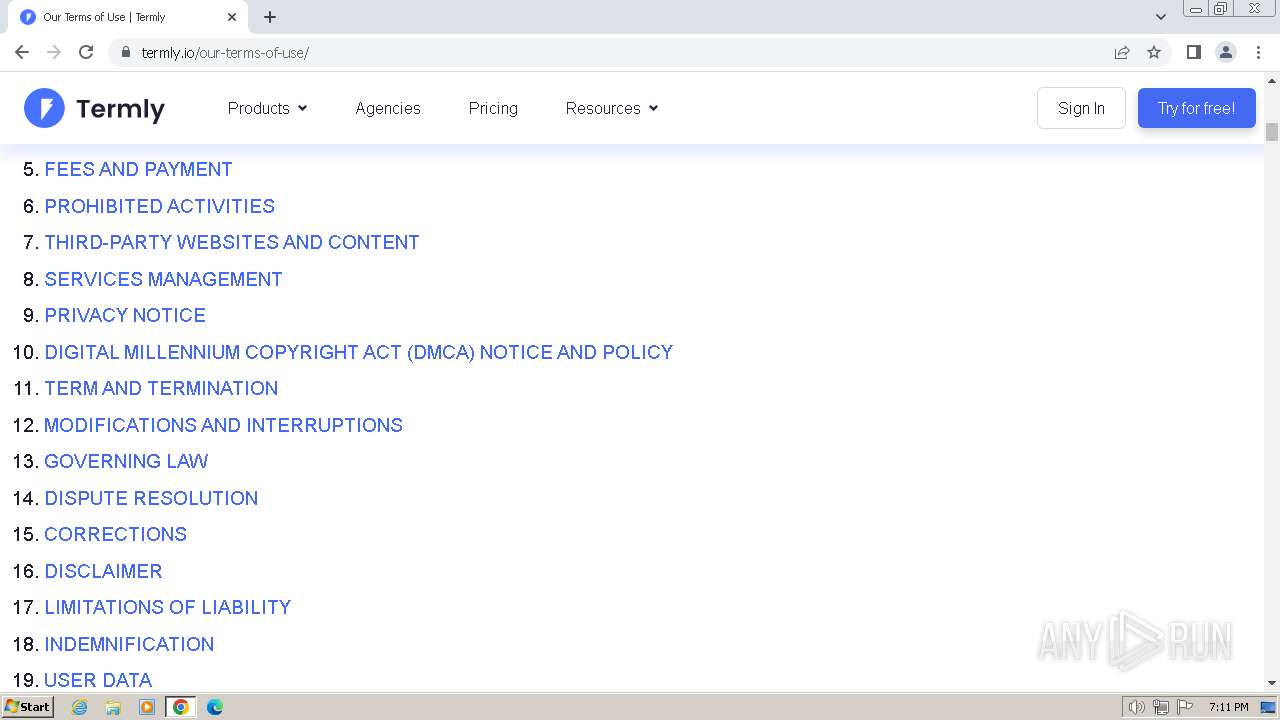
Task: Click the scrollbar up arrow
Action: point(1272,80)
